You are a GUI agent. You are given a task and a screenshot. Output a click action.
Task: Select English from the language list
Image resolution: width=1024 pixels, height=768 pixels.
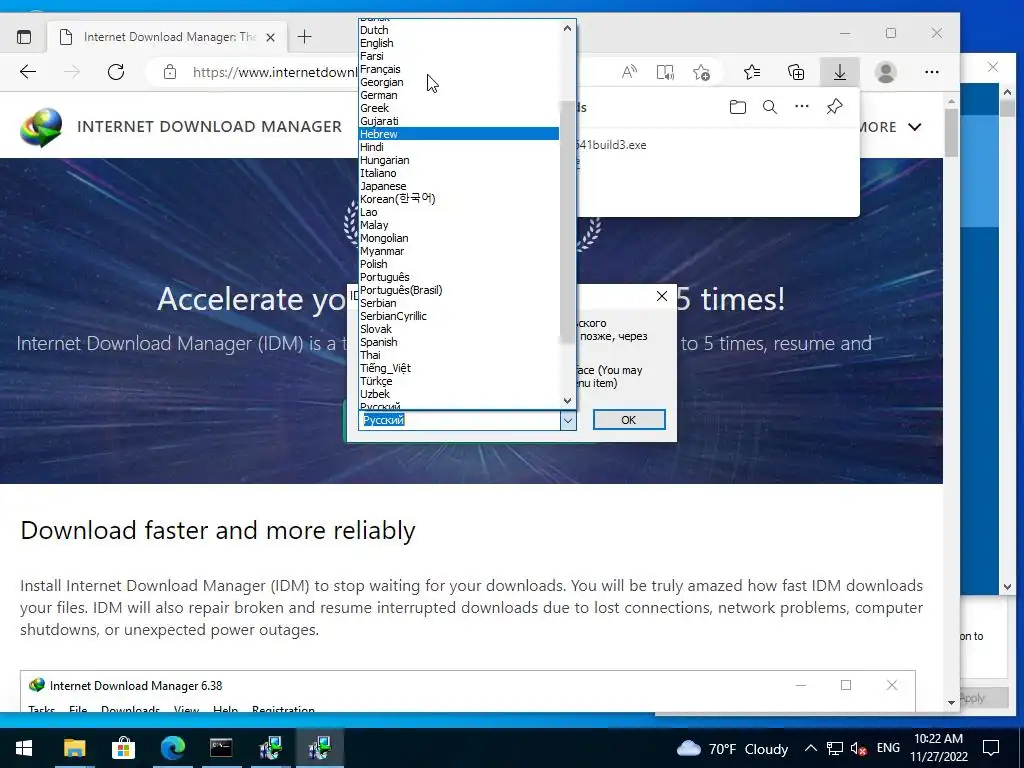click(459, 43)
